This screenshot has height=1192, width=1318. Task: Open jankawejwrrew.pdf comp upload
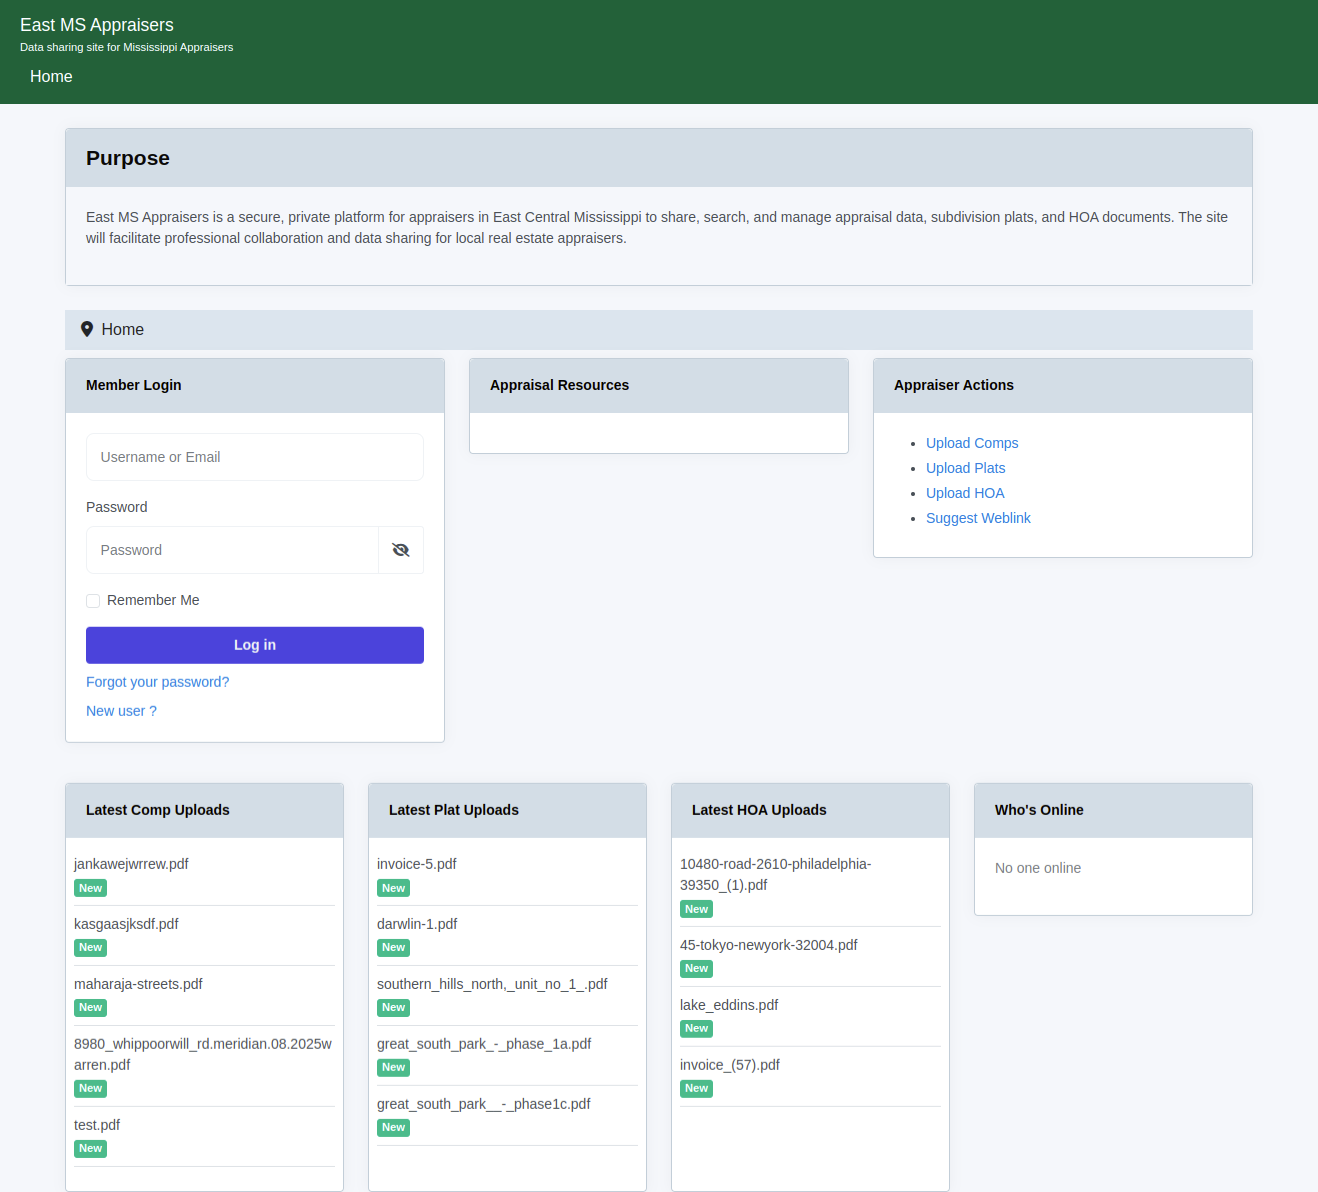click(x=131, y=864)
